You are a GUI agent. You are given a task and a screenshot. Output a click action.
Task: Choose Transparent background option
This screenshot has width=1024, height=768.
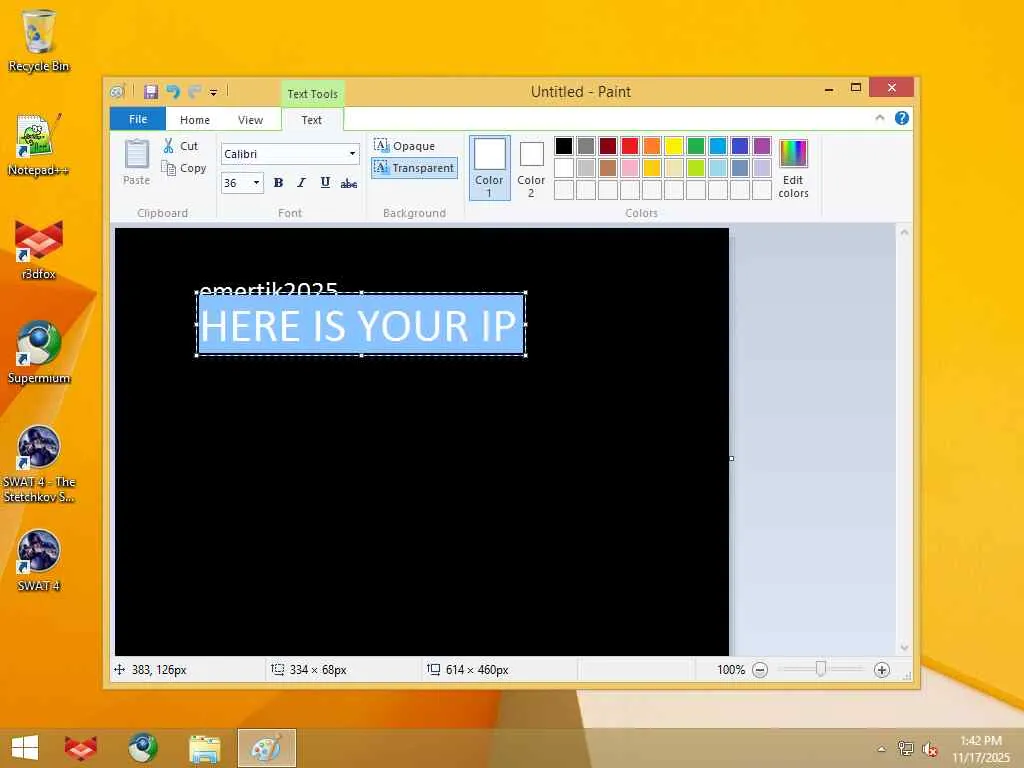[414, 168]
